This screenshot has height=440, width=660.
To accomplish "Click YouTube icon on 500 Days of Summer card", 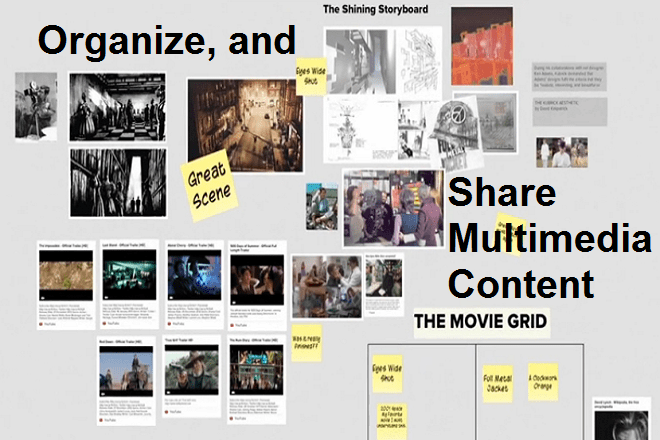I will pyautogui.click(x=232, y=325).
